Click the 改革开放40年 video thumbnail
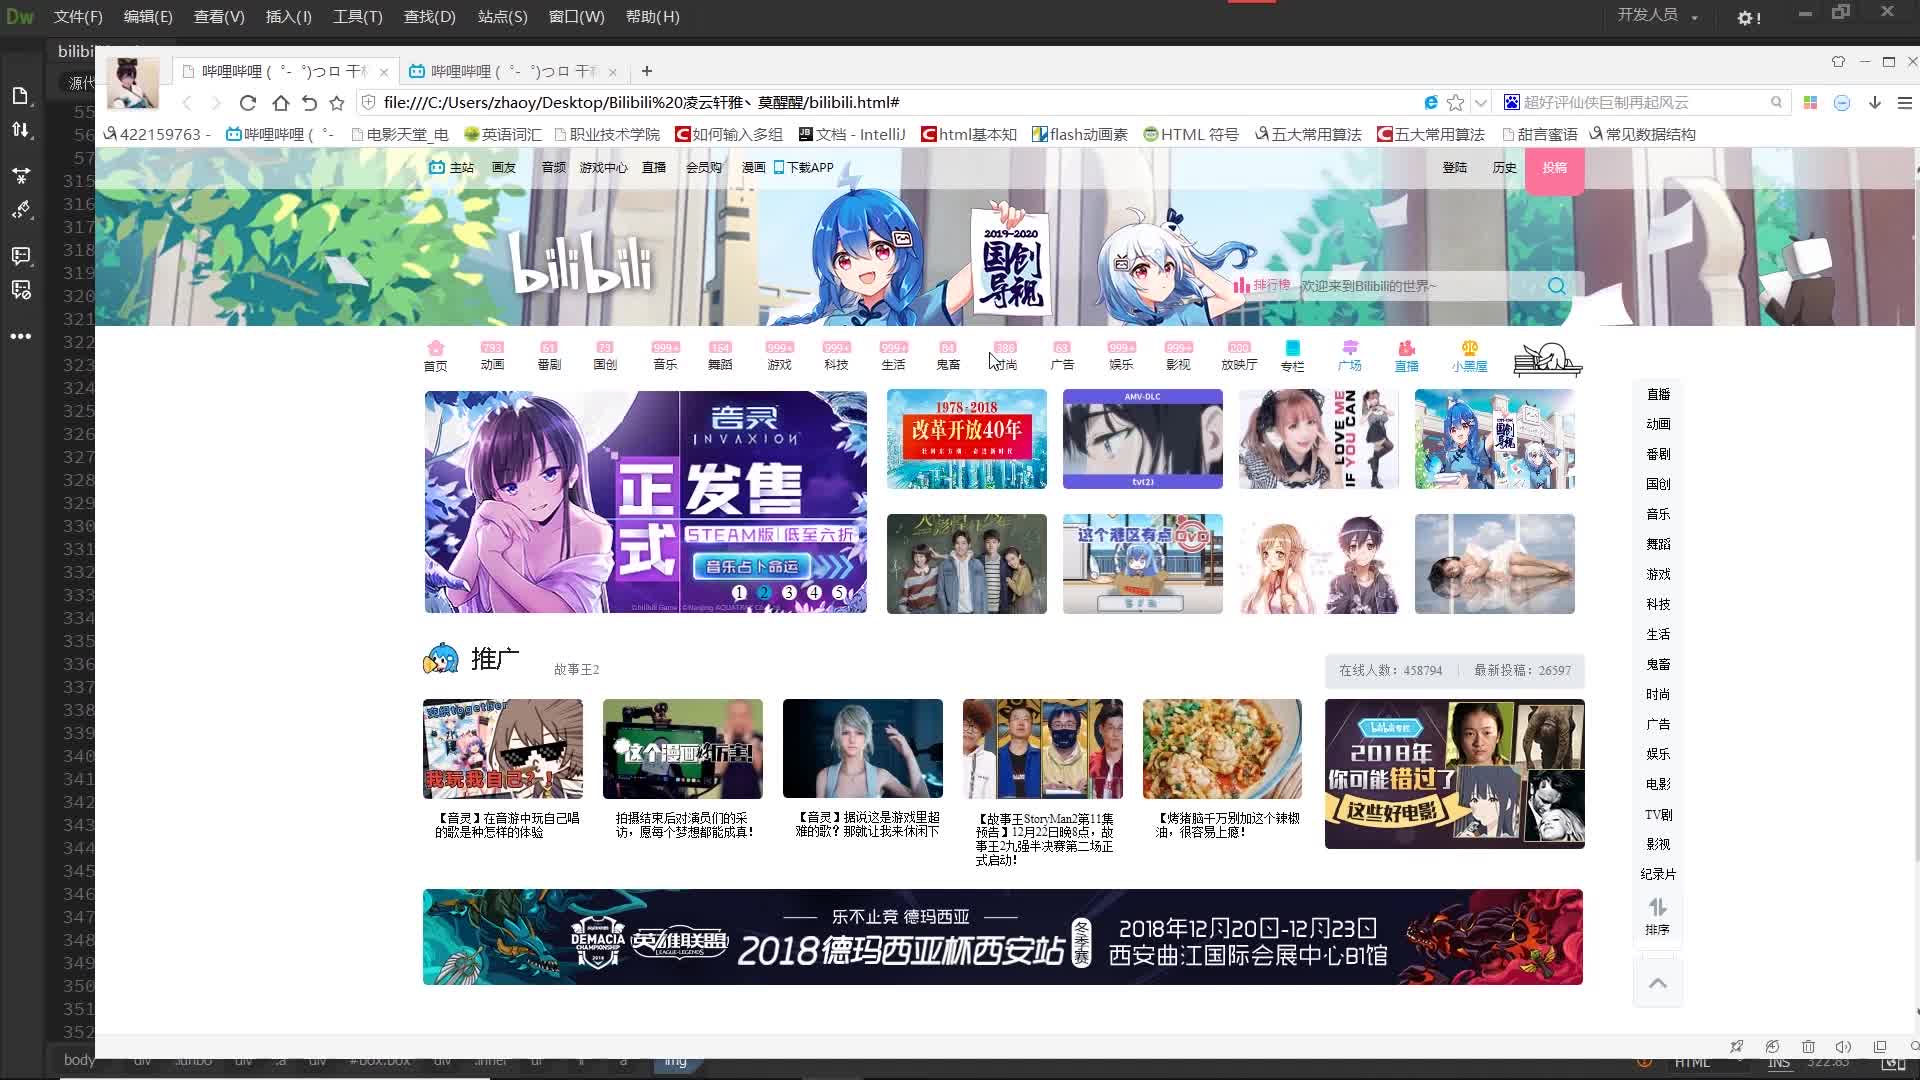The image size is (1920, 1080). point(966,439)
